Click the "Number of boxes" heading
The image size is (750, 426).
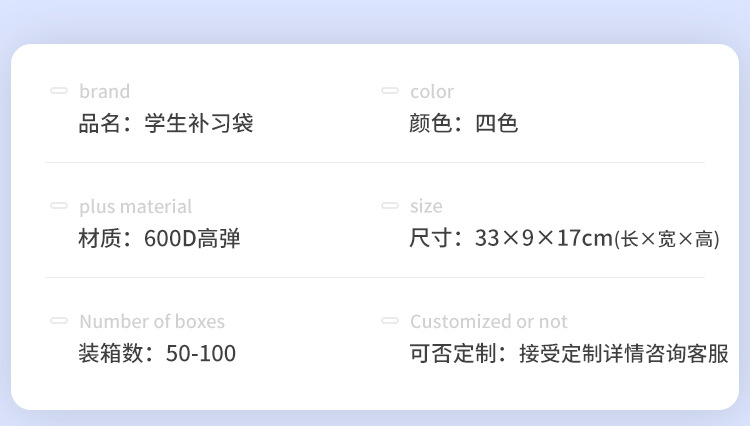click(152, 322)
